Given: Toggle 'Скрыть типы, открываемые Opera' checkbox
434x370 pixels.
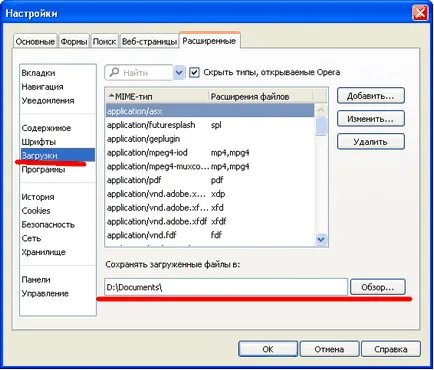Looking at the screenshot, I should point(194,72).
